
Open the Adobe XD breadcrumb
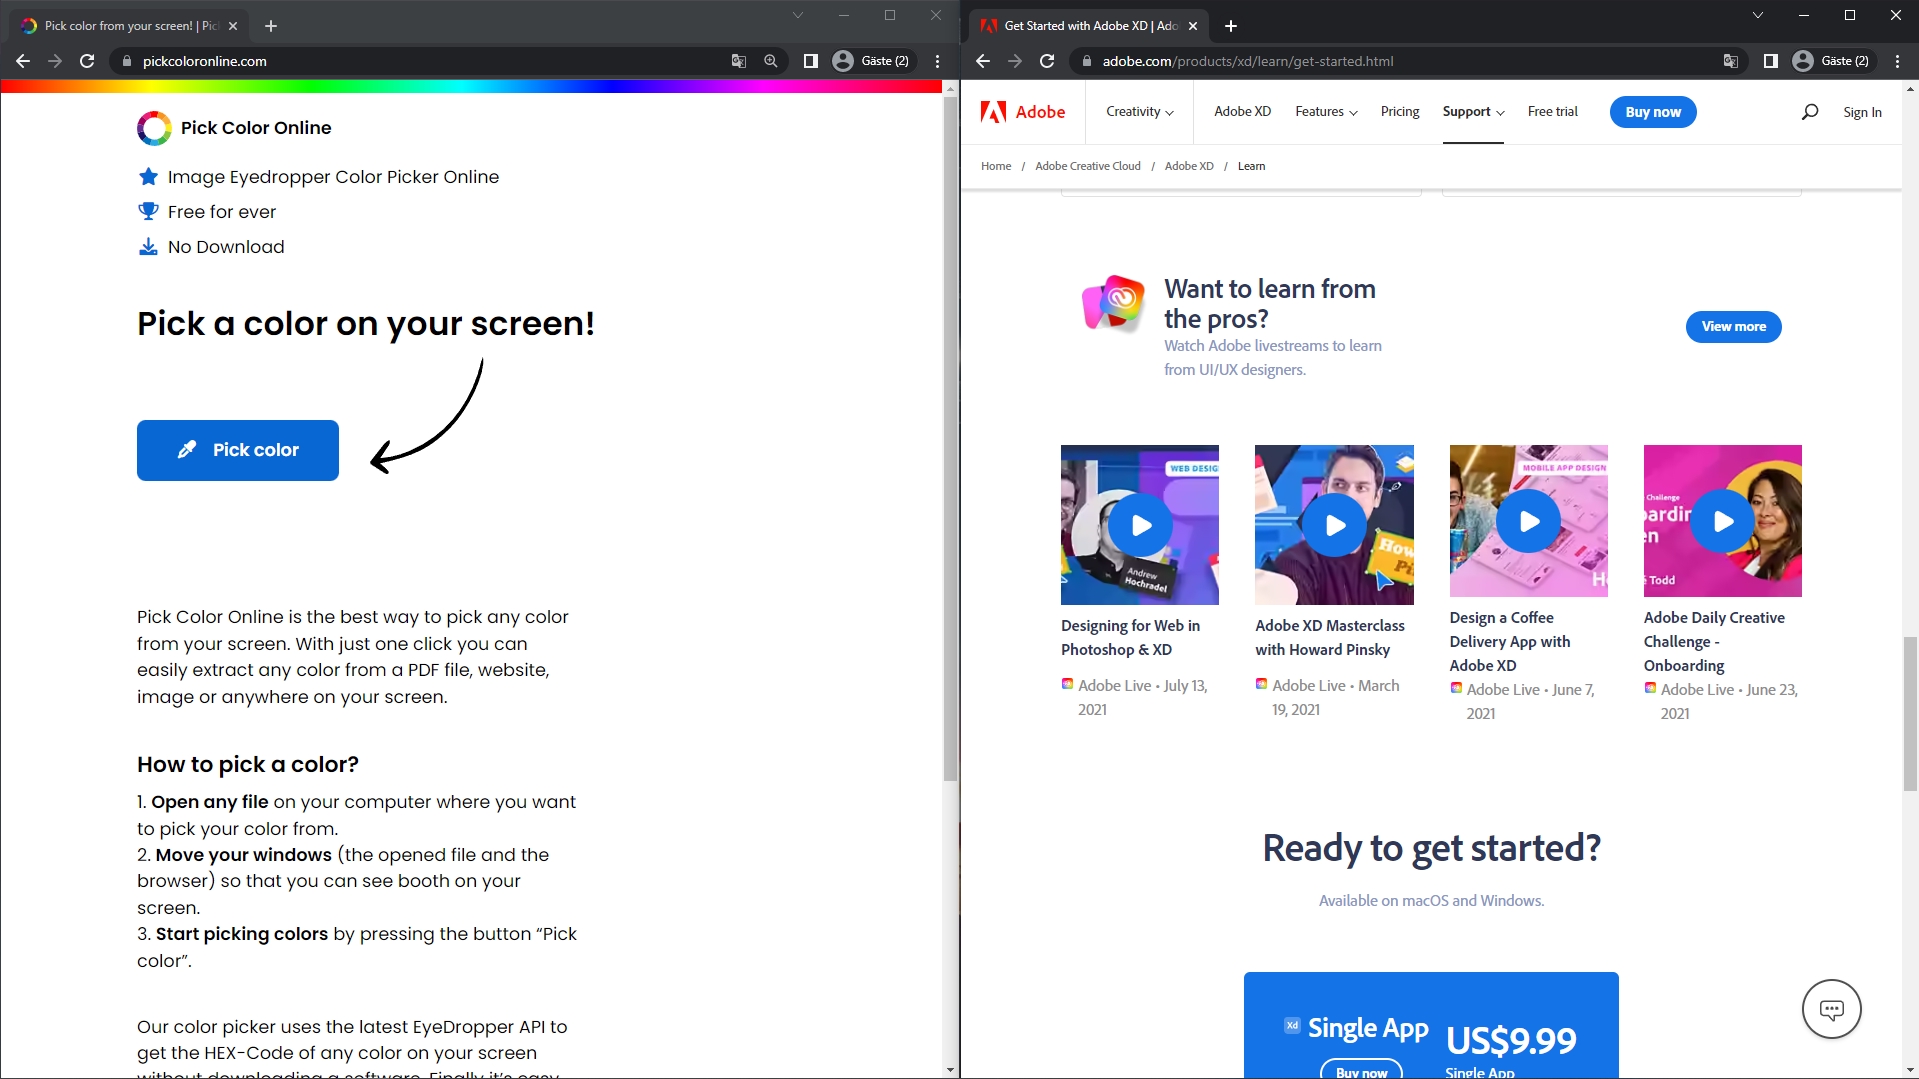1189,166
